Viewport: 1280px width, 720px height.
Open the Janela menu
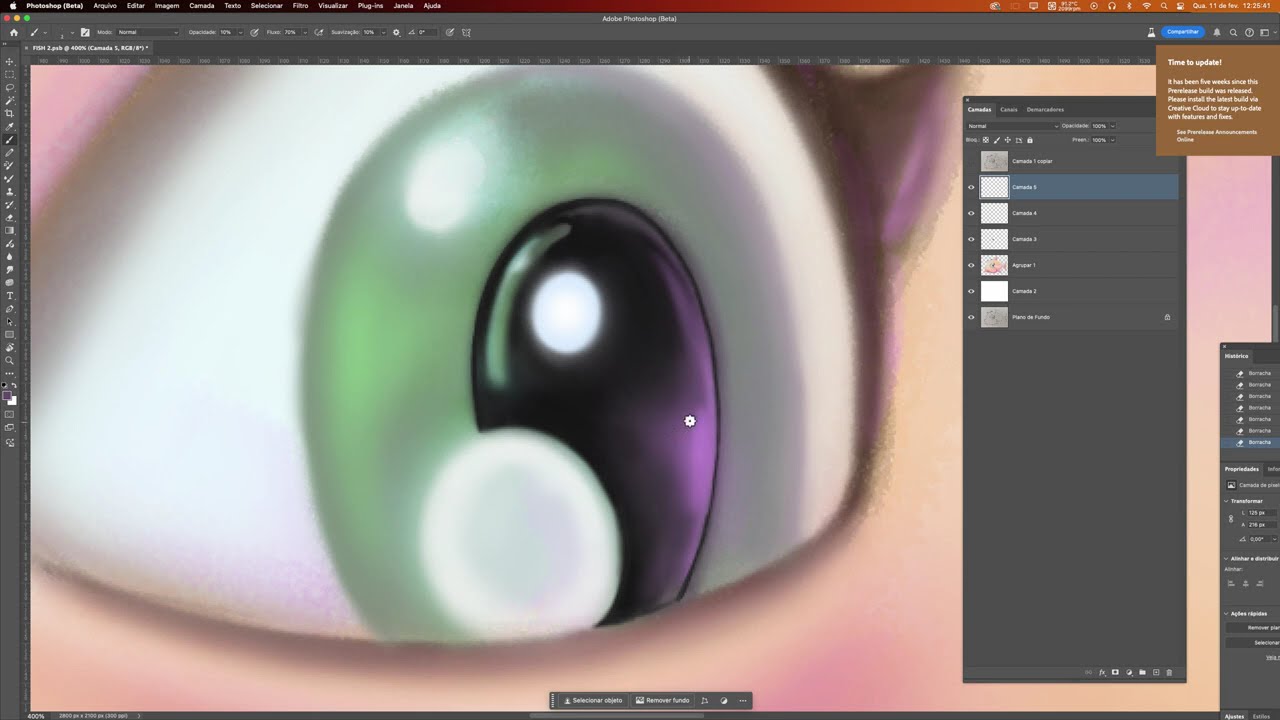403,5
